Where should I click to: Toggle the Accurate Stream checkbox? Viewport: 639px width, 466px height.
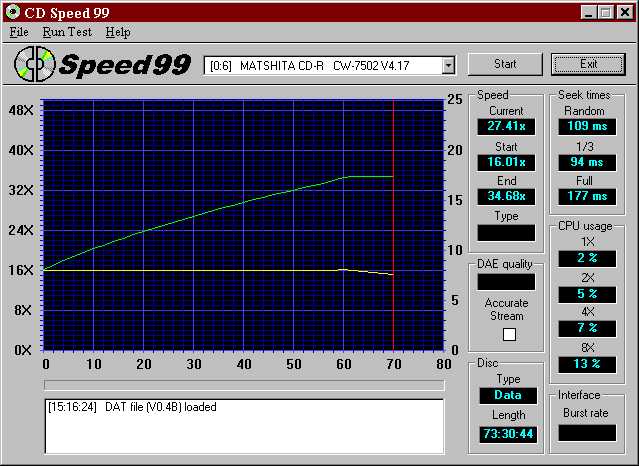510,334
